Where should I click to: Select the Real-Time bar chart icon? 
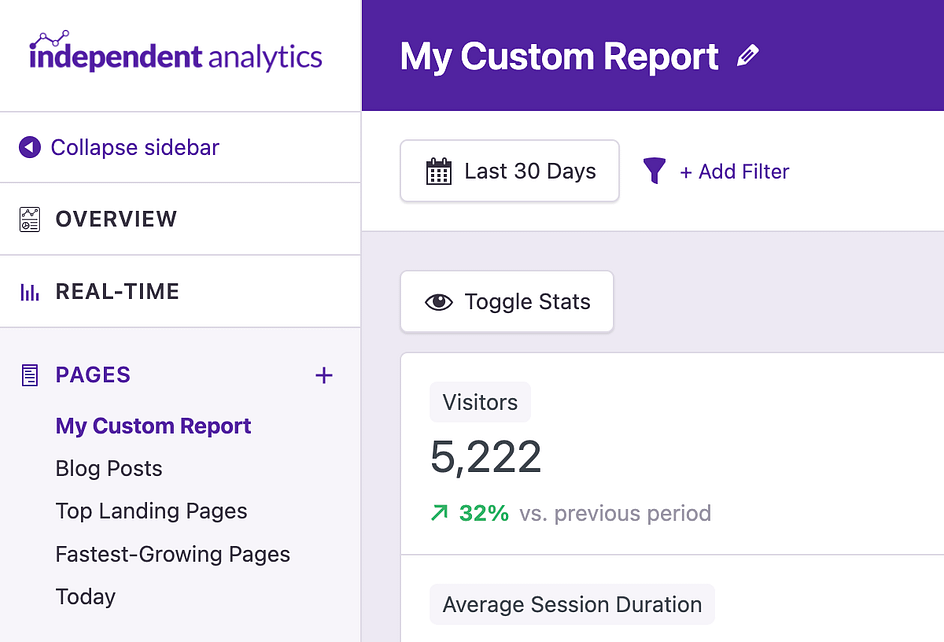tap(28, 291)
